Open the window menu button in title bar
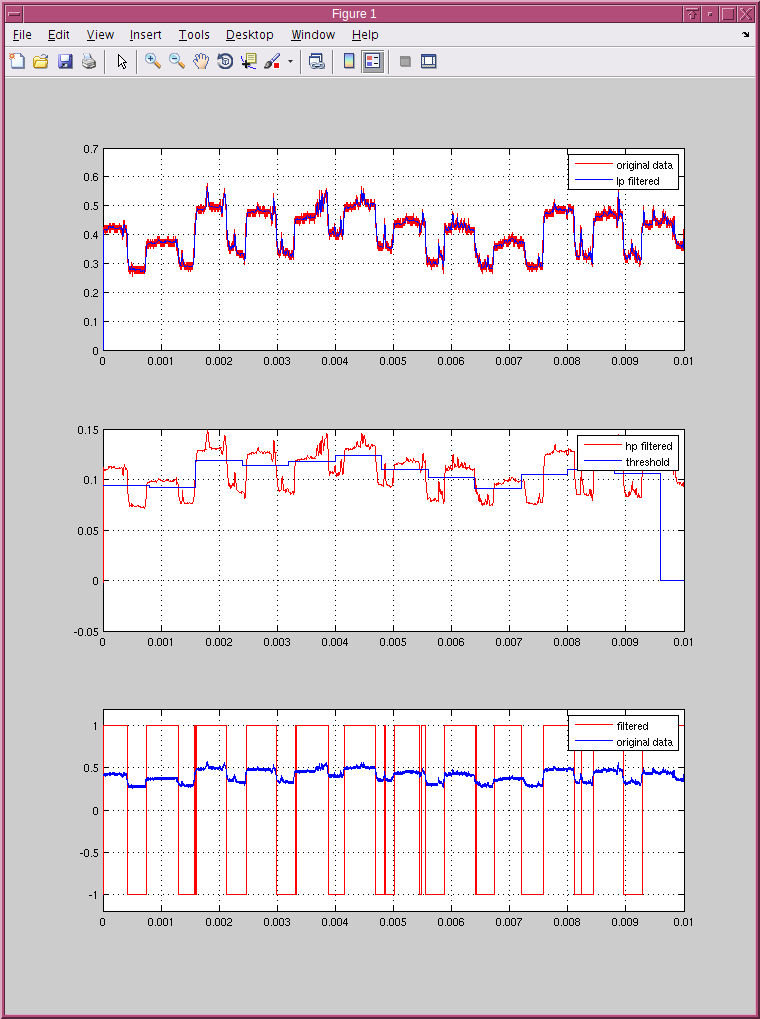760x1019 pixels. tap(13, 14)
